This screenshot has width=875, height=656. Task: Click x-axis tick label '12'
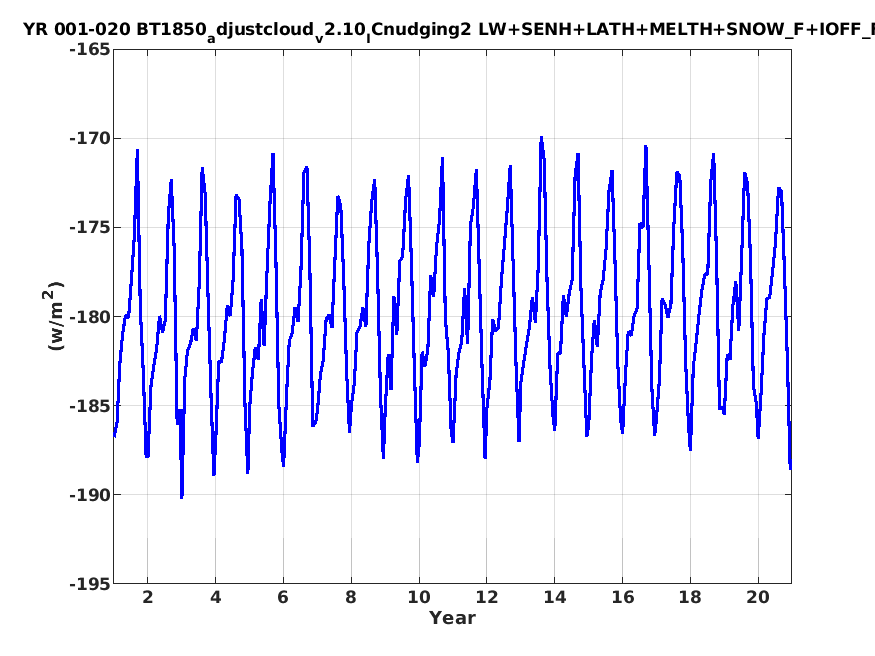[487, 597]
